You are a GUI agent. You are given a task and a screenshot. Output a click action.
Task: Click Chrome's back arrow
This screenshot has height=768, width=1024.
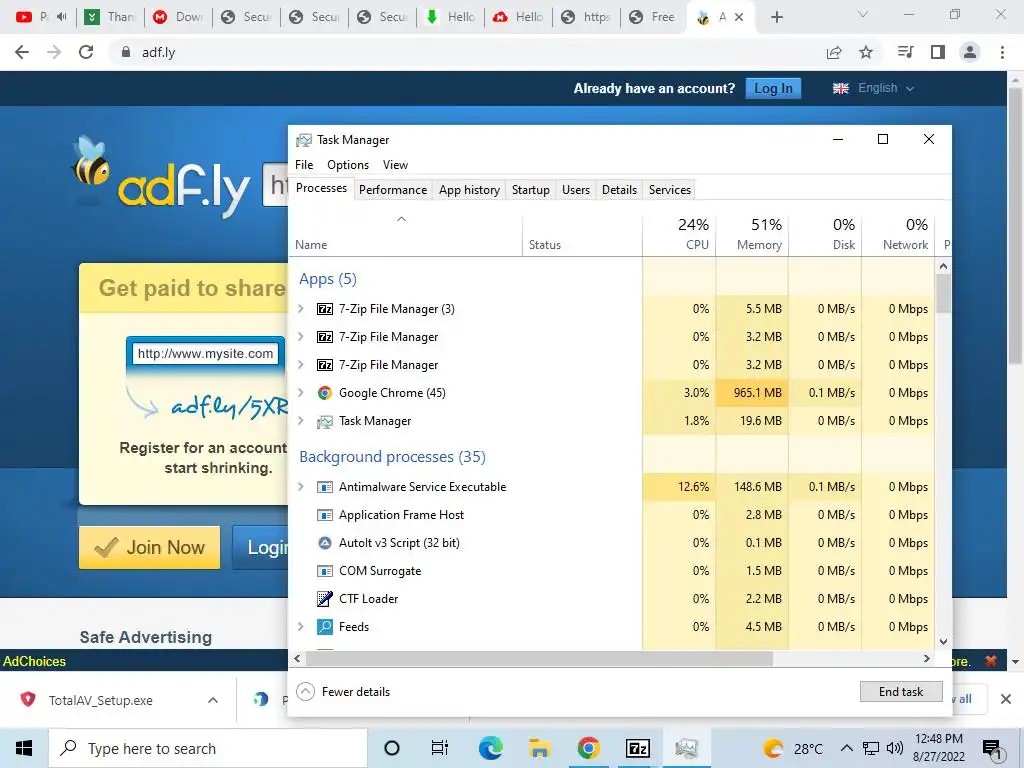coord(22,52)
